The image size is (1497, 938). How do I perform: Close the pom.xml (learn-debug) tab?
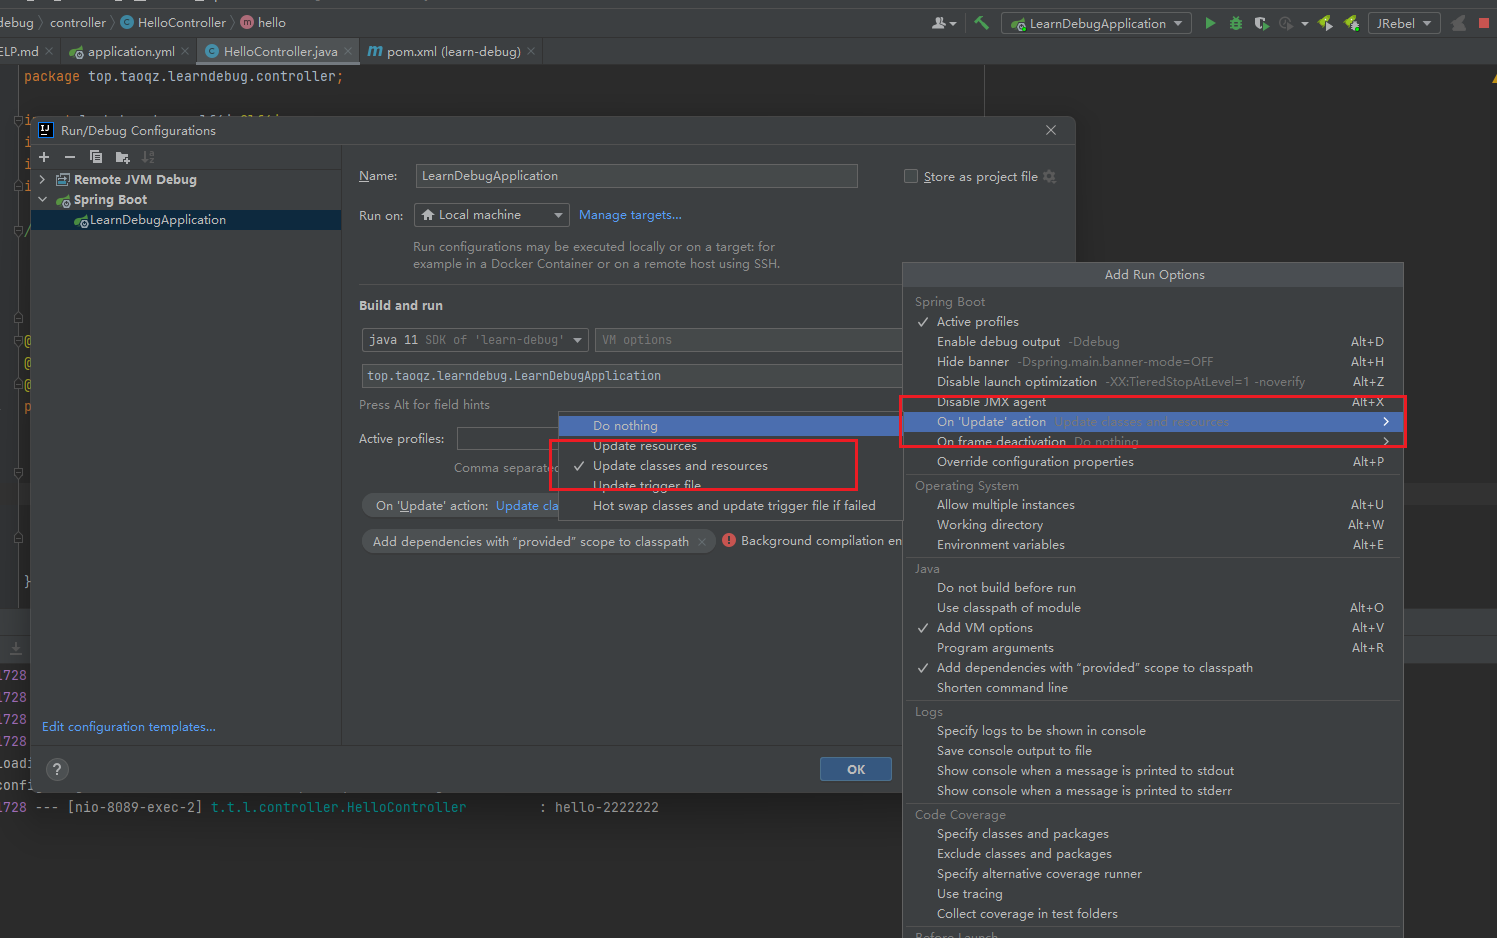531,51
